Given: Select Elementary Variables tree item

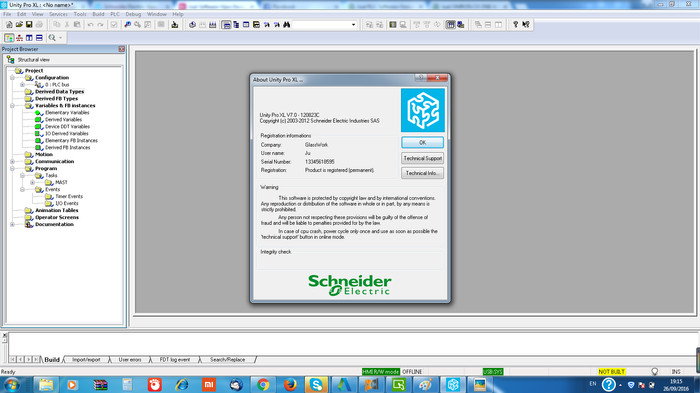Looking at the screenshot, I should point(67,113).
